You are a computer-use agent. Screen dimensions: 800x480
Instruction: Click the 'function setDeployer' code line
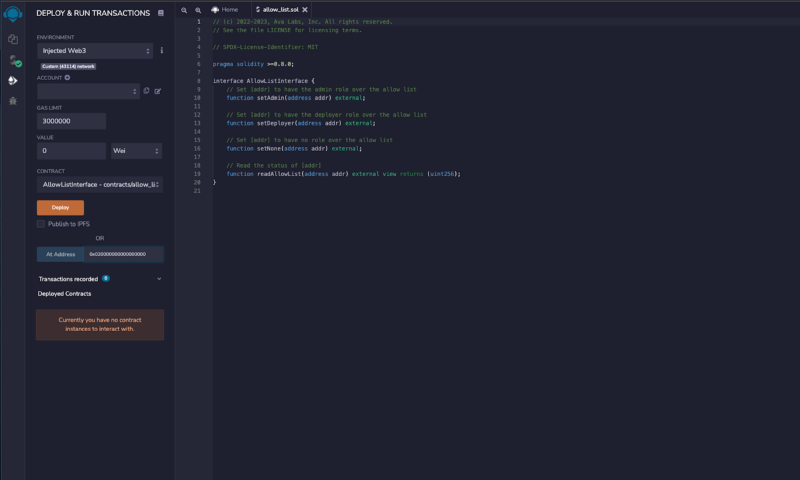click(301, 123)
